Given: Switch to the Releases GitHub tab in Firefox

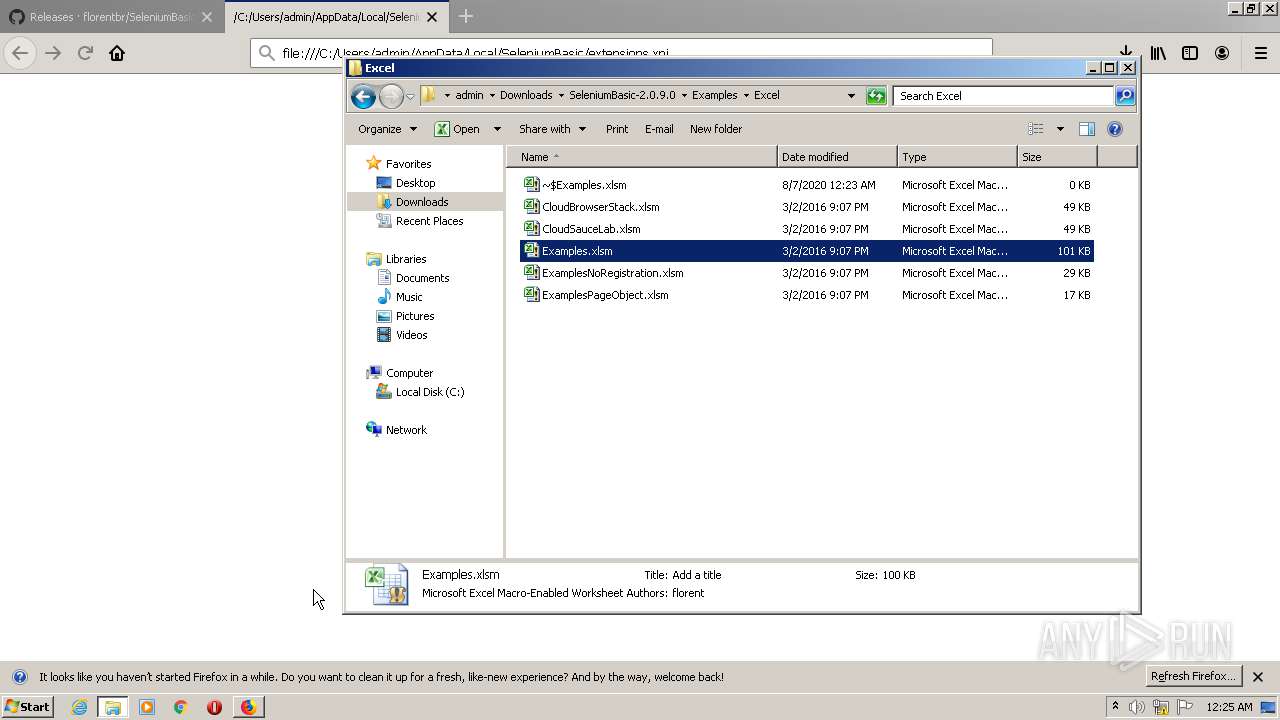Looking at the screenshot, I should point(111,17).
